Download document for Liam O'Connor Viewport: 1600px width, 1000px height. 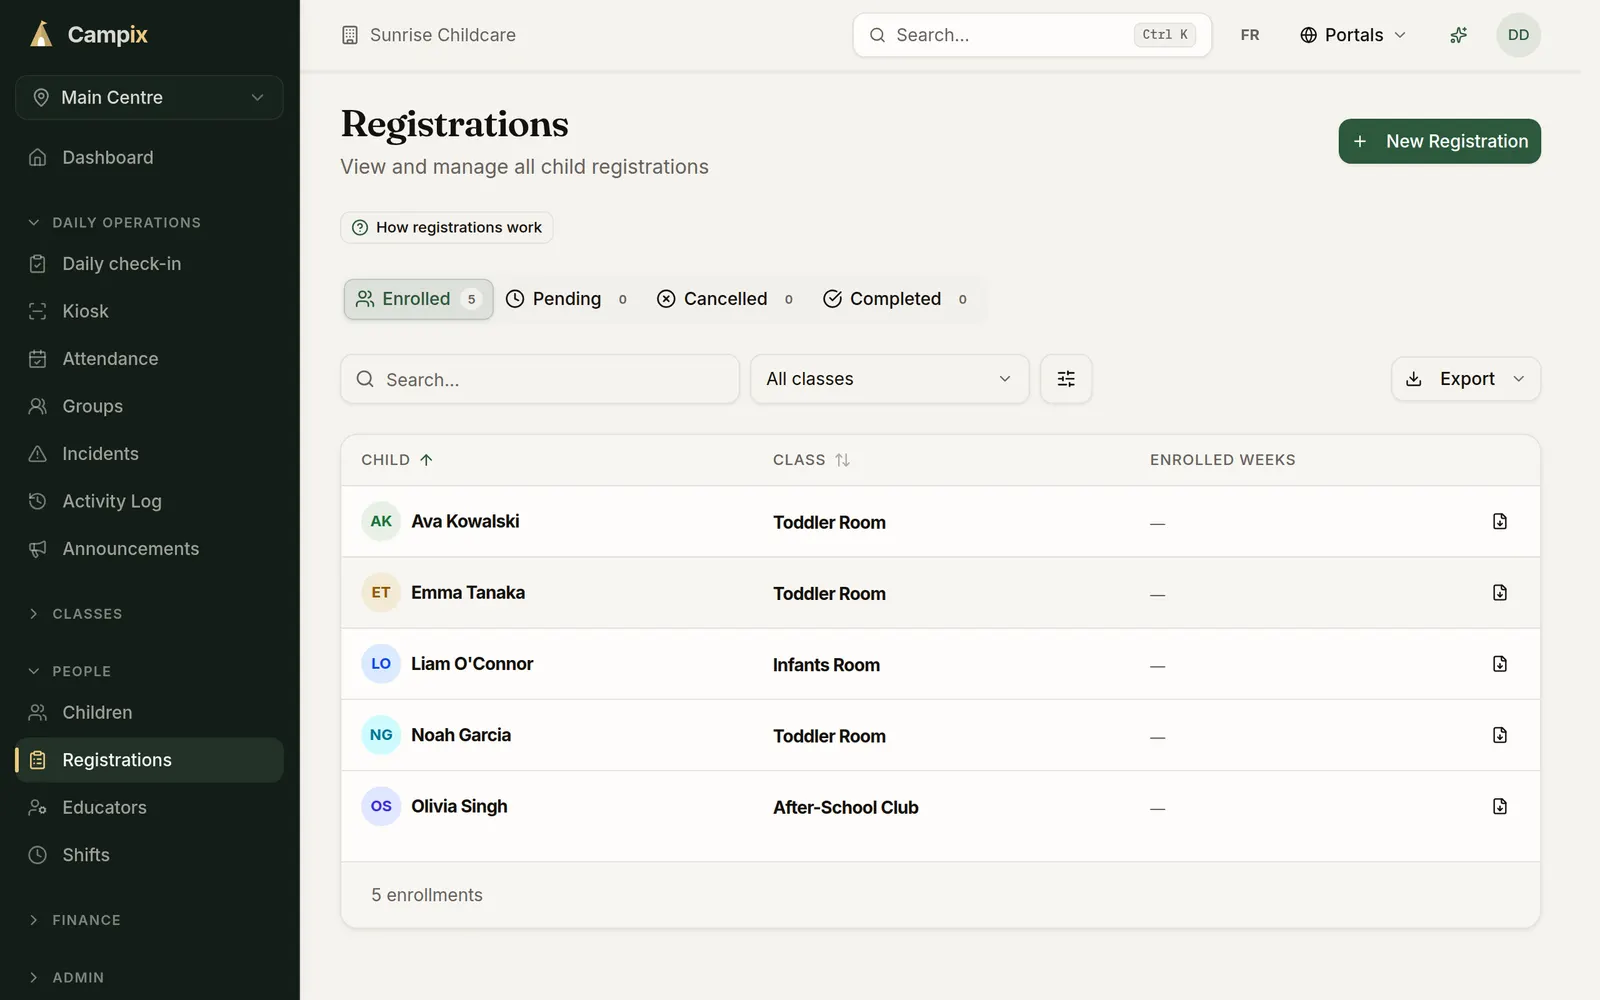pyautogui.click(x=1500, y=664)
